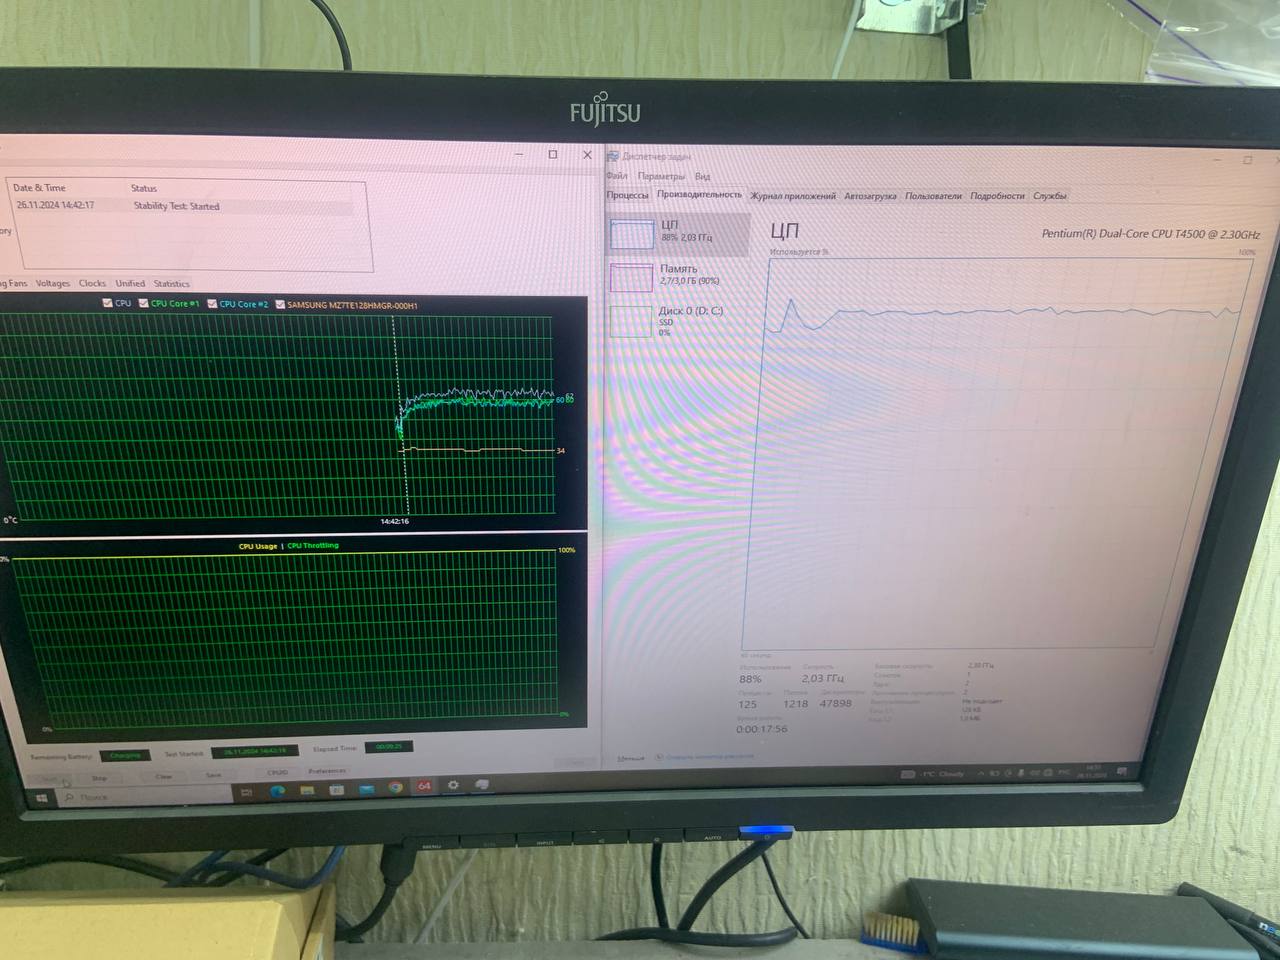Show hidden system tray icons chevron
The image size is (1280, 960).
980,773
